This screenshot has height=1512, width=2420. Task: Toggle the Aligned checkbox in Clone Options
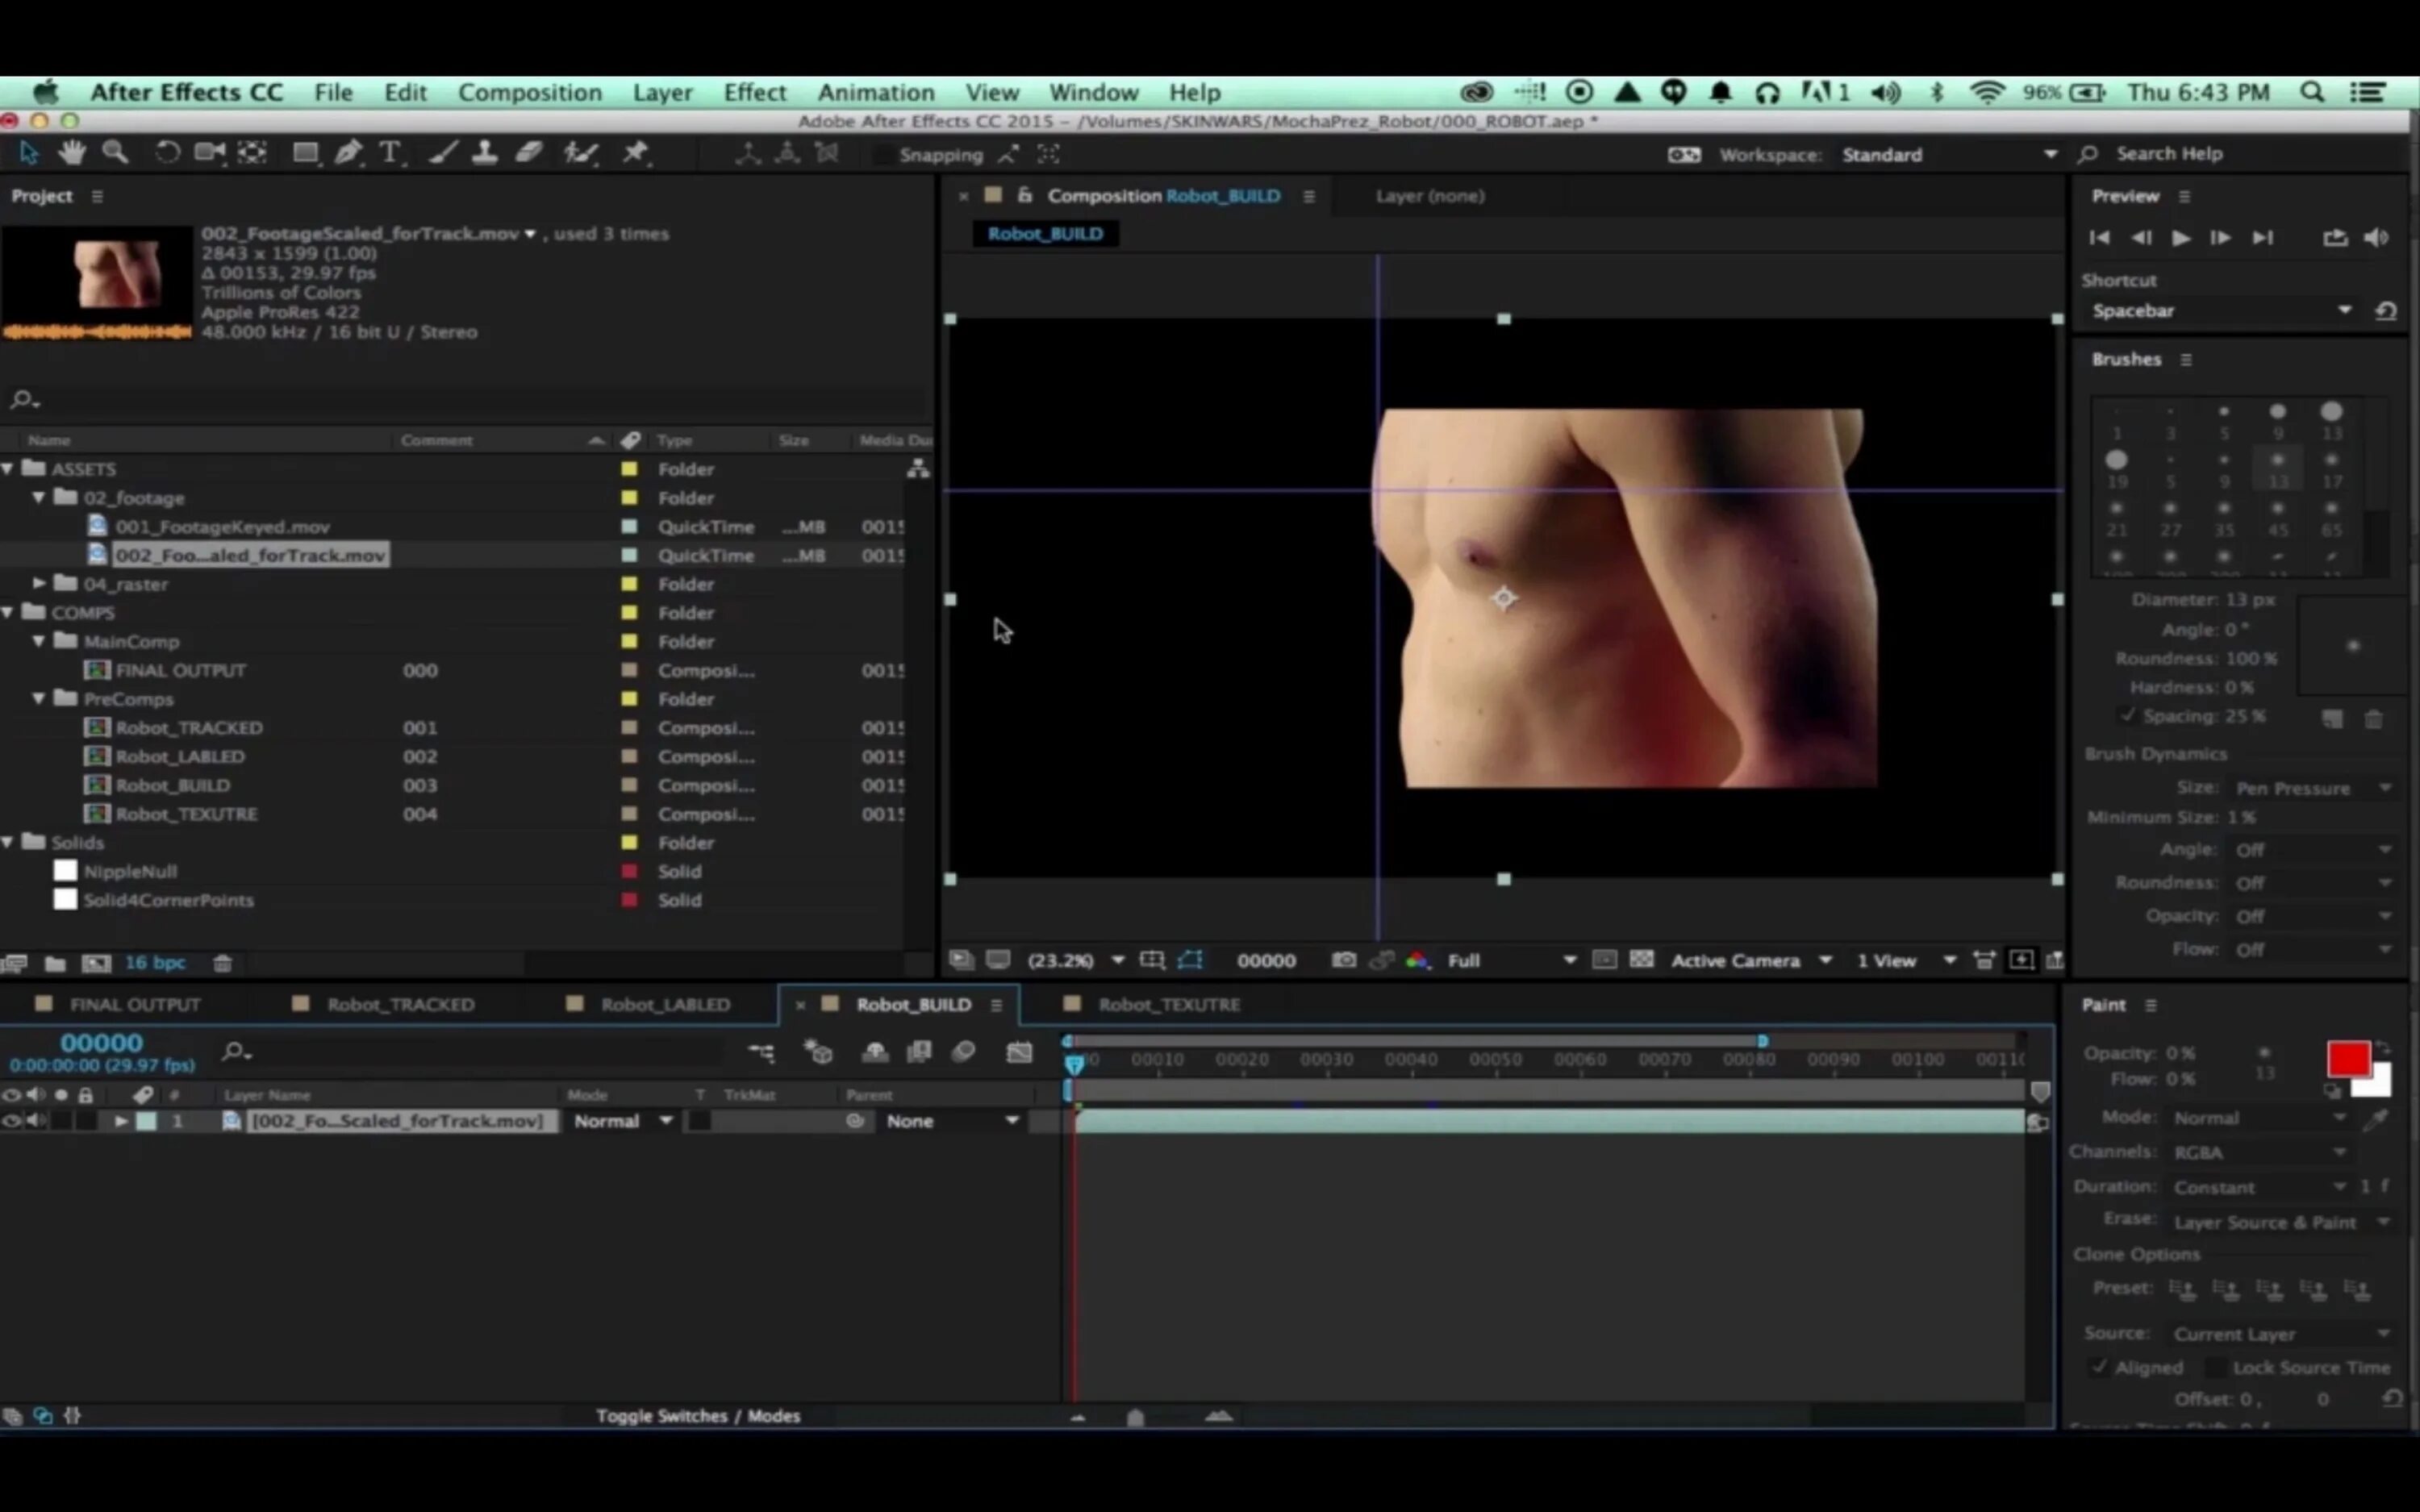(2100, 1367)
